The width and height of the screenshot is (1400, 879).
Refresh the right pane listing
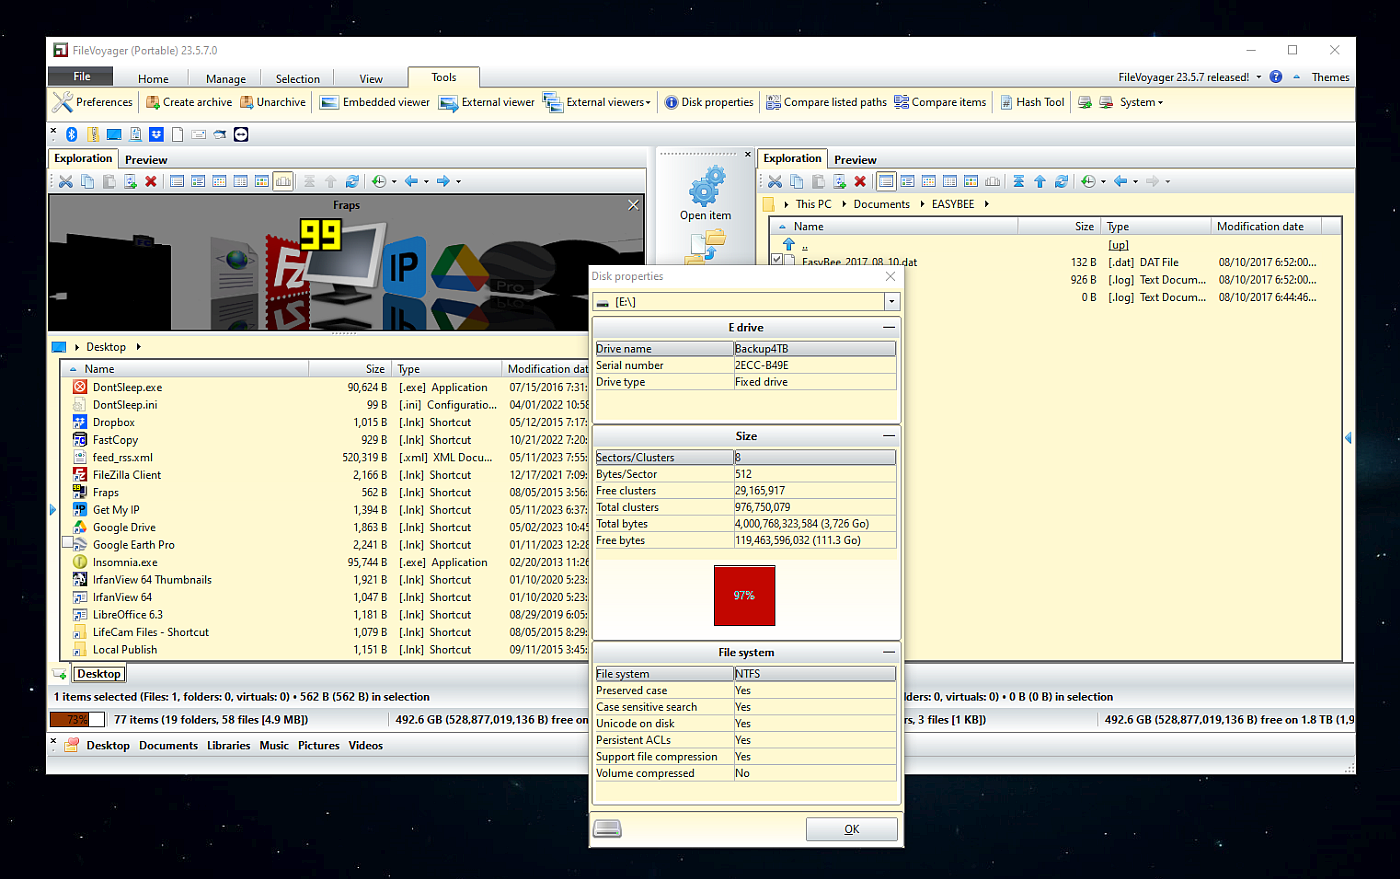1061,181
